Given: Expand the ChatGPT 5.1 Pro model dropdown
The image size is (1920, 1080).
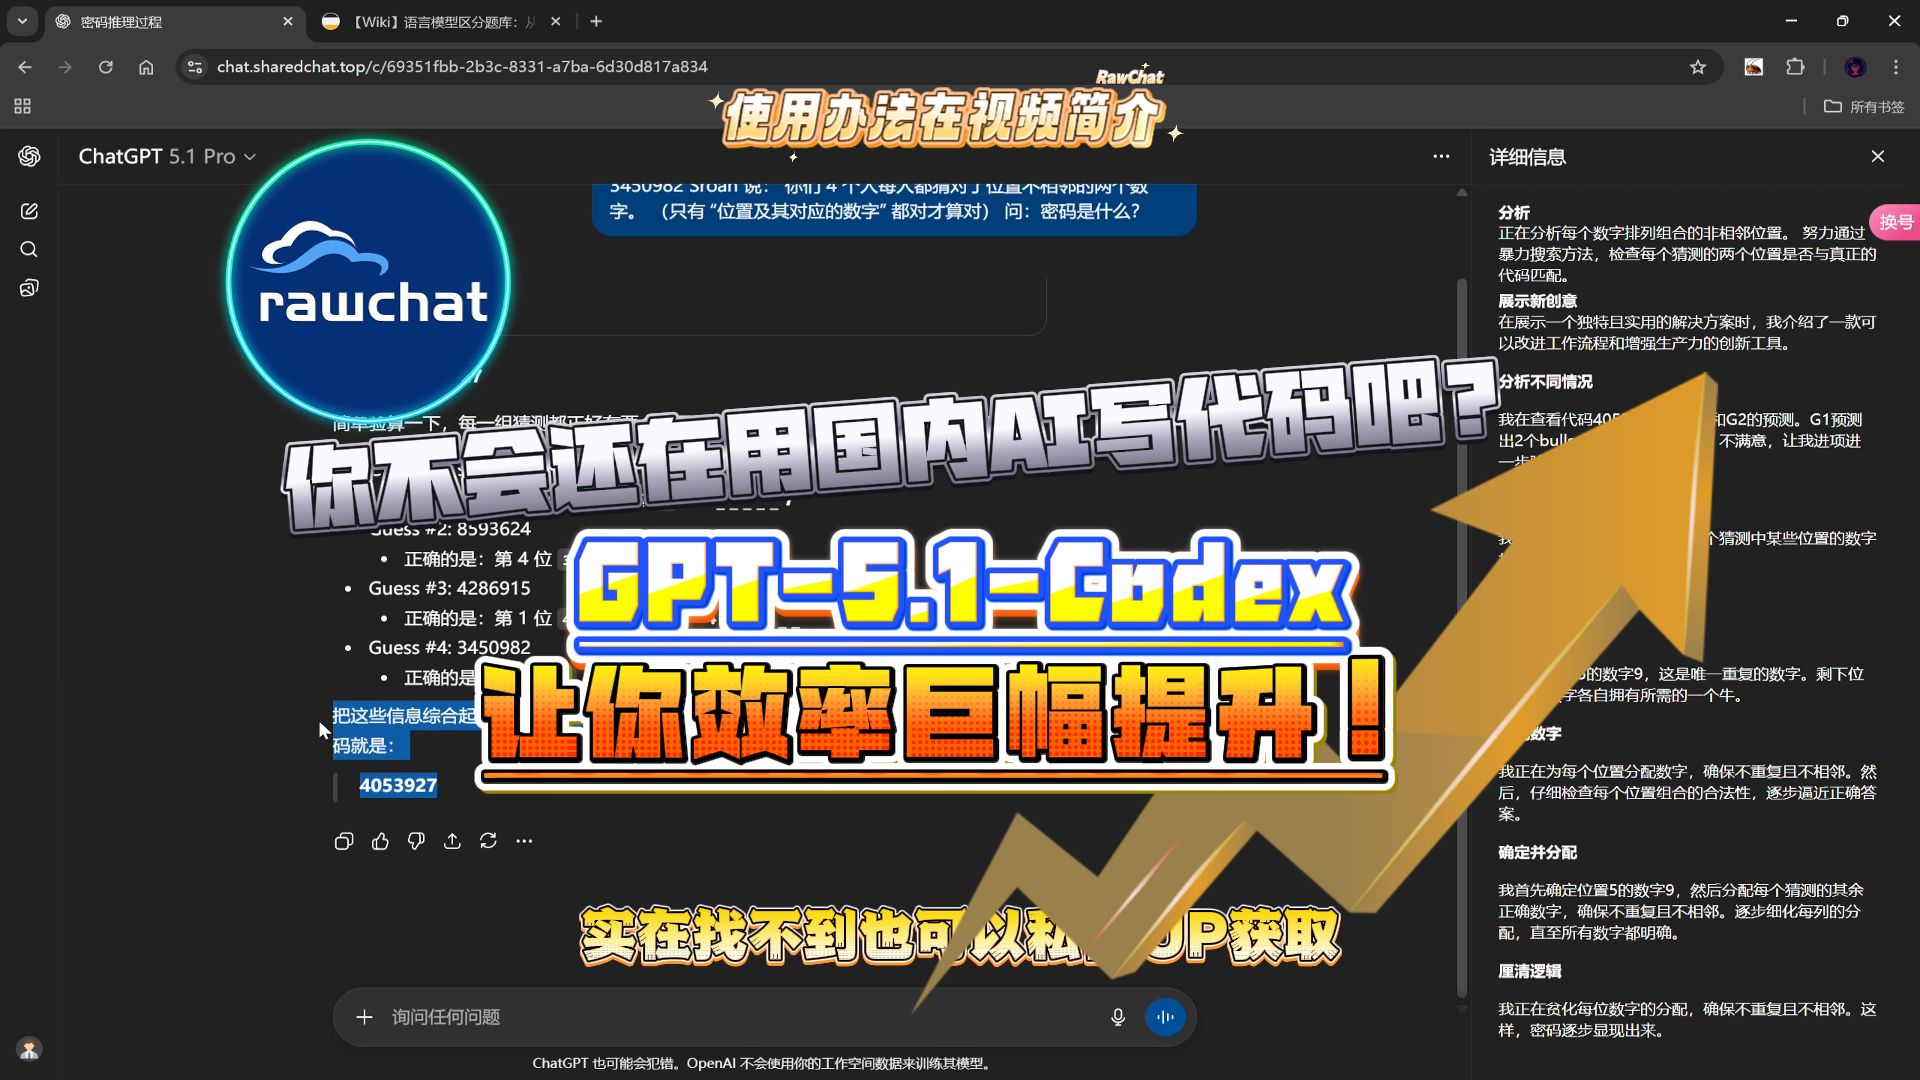Looking at the screenshot, I should tap(167, 156).
